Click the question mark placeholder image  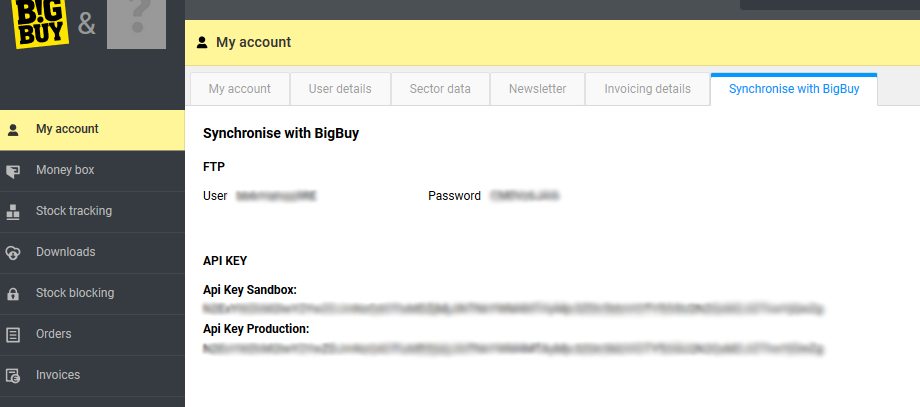[x=136, y=24]
